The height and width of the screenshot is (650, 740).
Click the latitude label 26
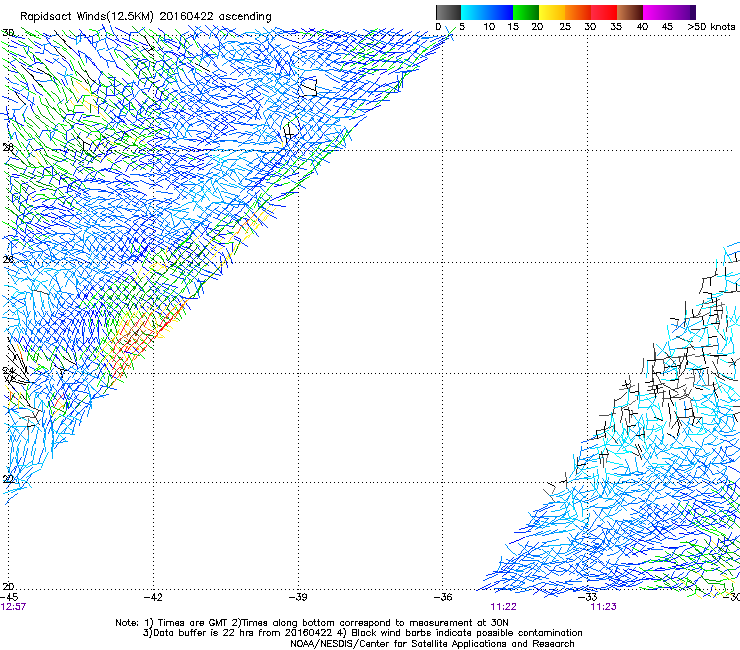coord(8,259)
